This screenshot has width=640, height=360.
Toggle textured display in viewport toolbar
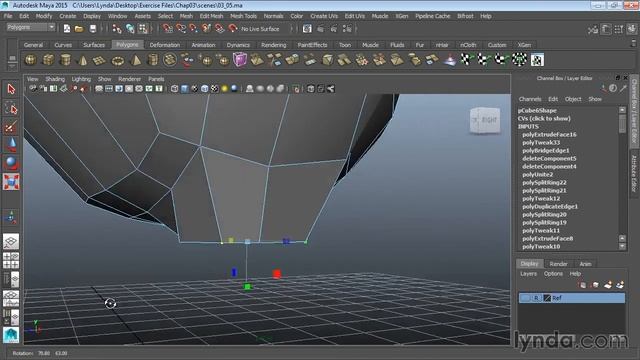[x=215, y=89]
